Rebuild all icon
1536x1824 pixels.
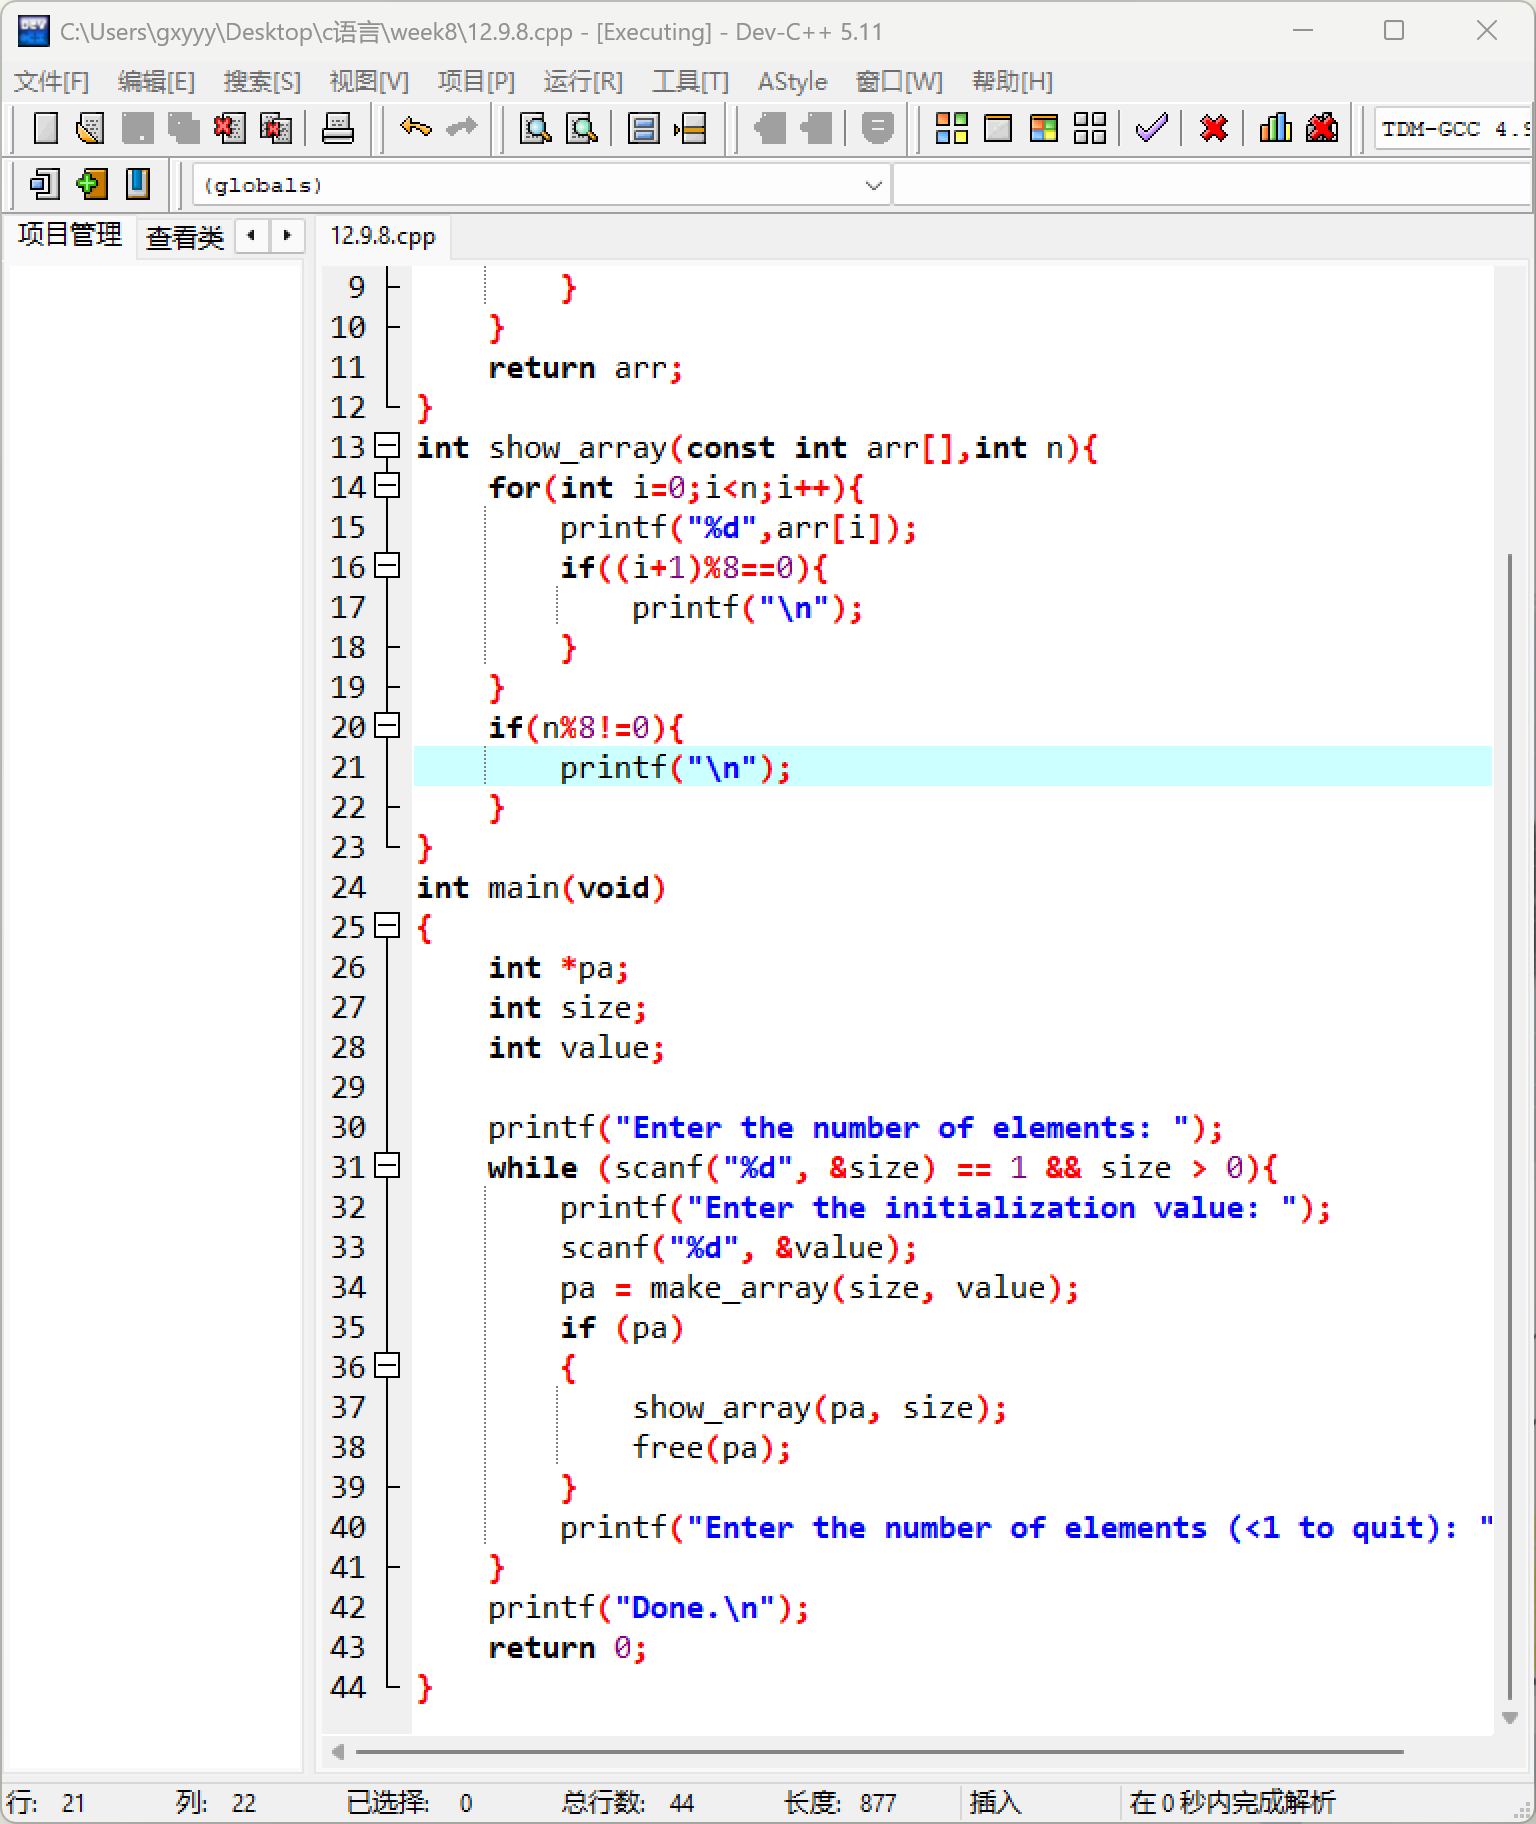[x=1090, y=128]
